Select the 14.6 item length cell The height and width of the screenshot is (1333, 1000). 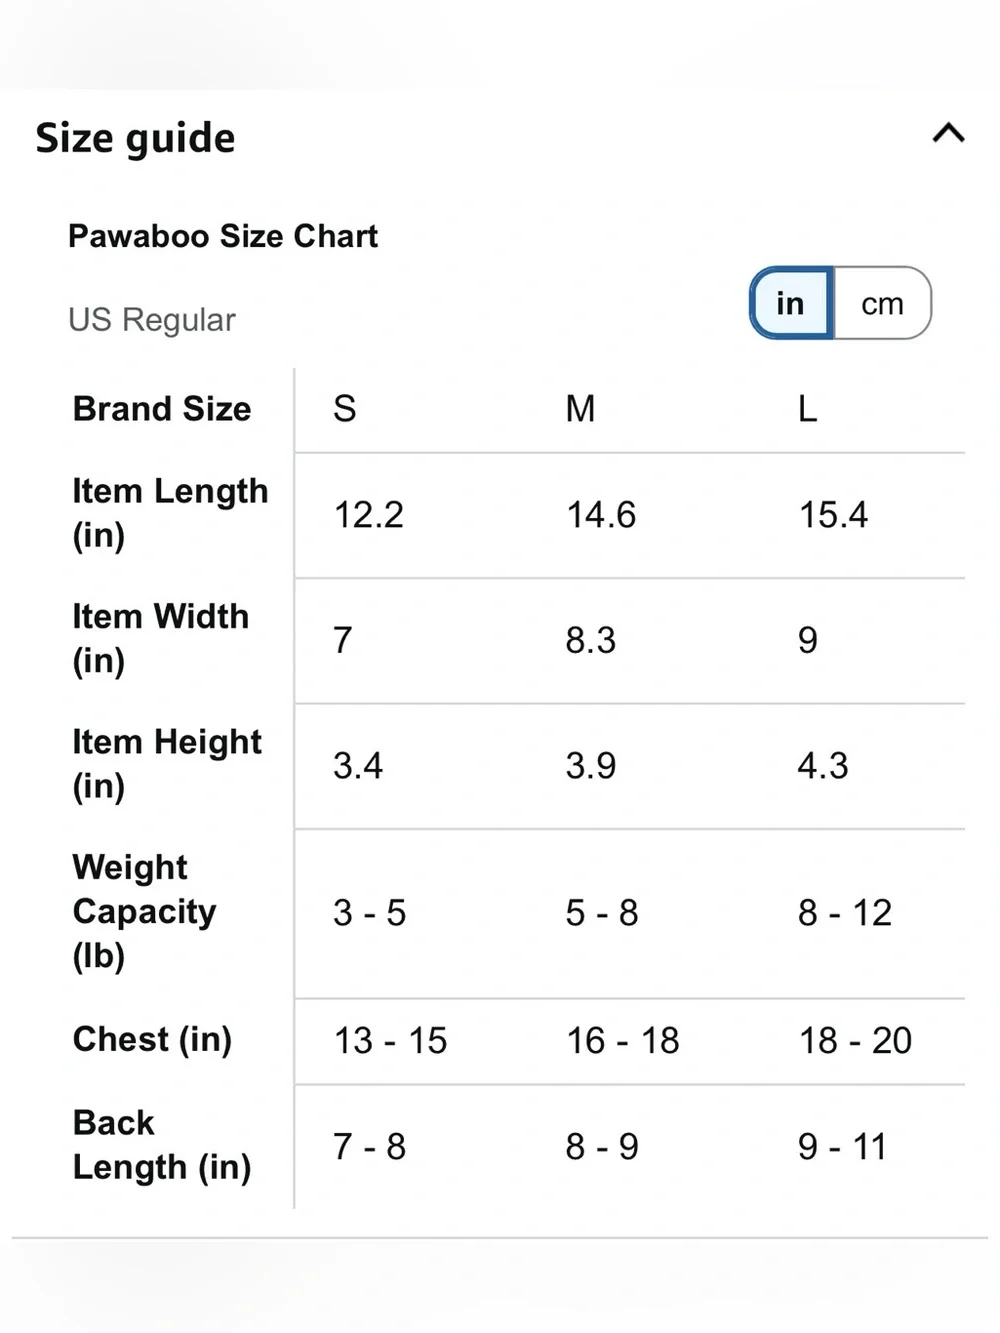(601, 515)
